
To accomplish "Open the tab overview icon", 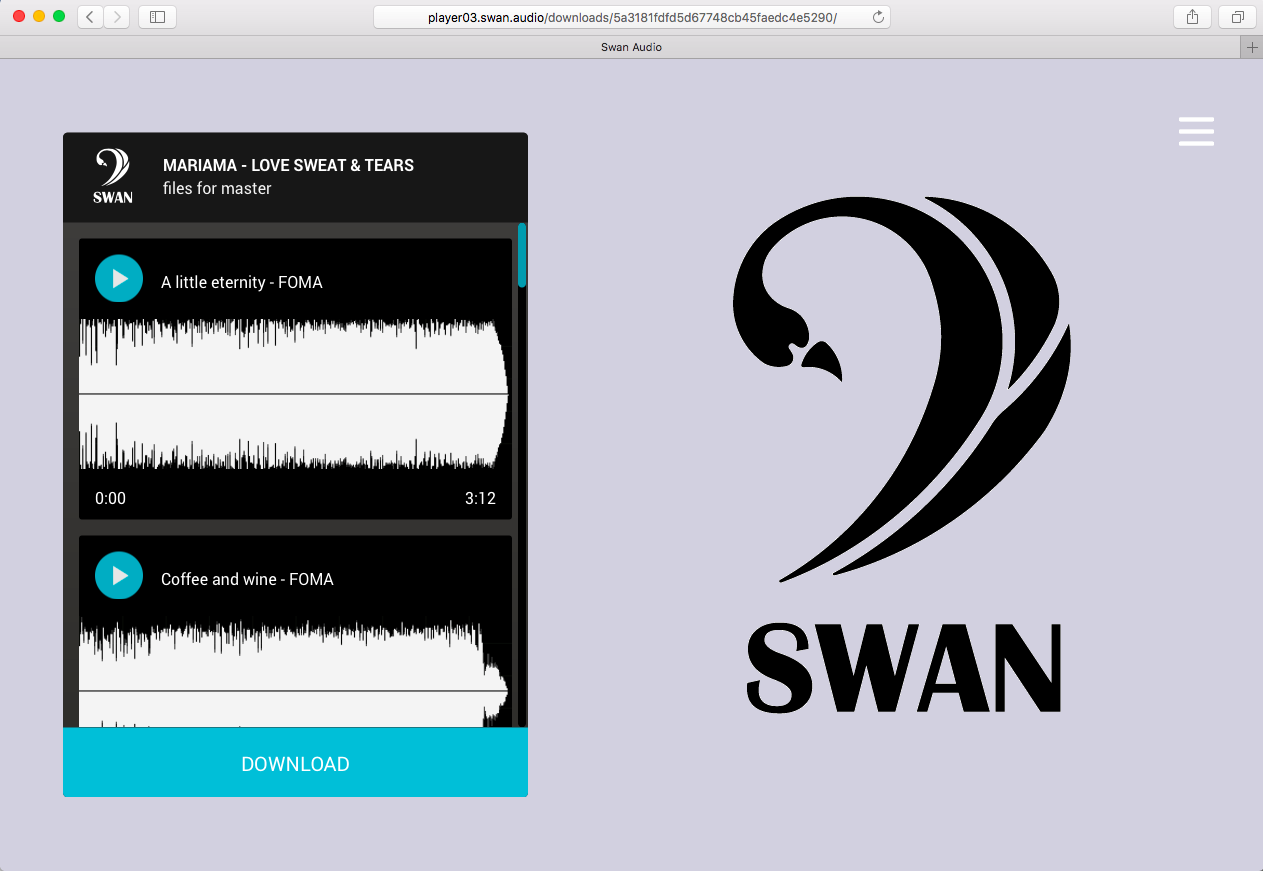I will (x=1237, y=16).
